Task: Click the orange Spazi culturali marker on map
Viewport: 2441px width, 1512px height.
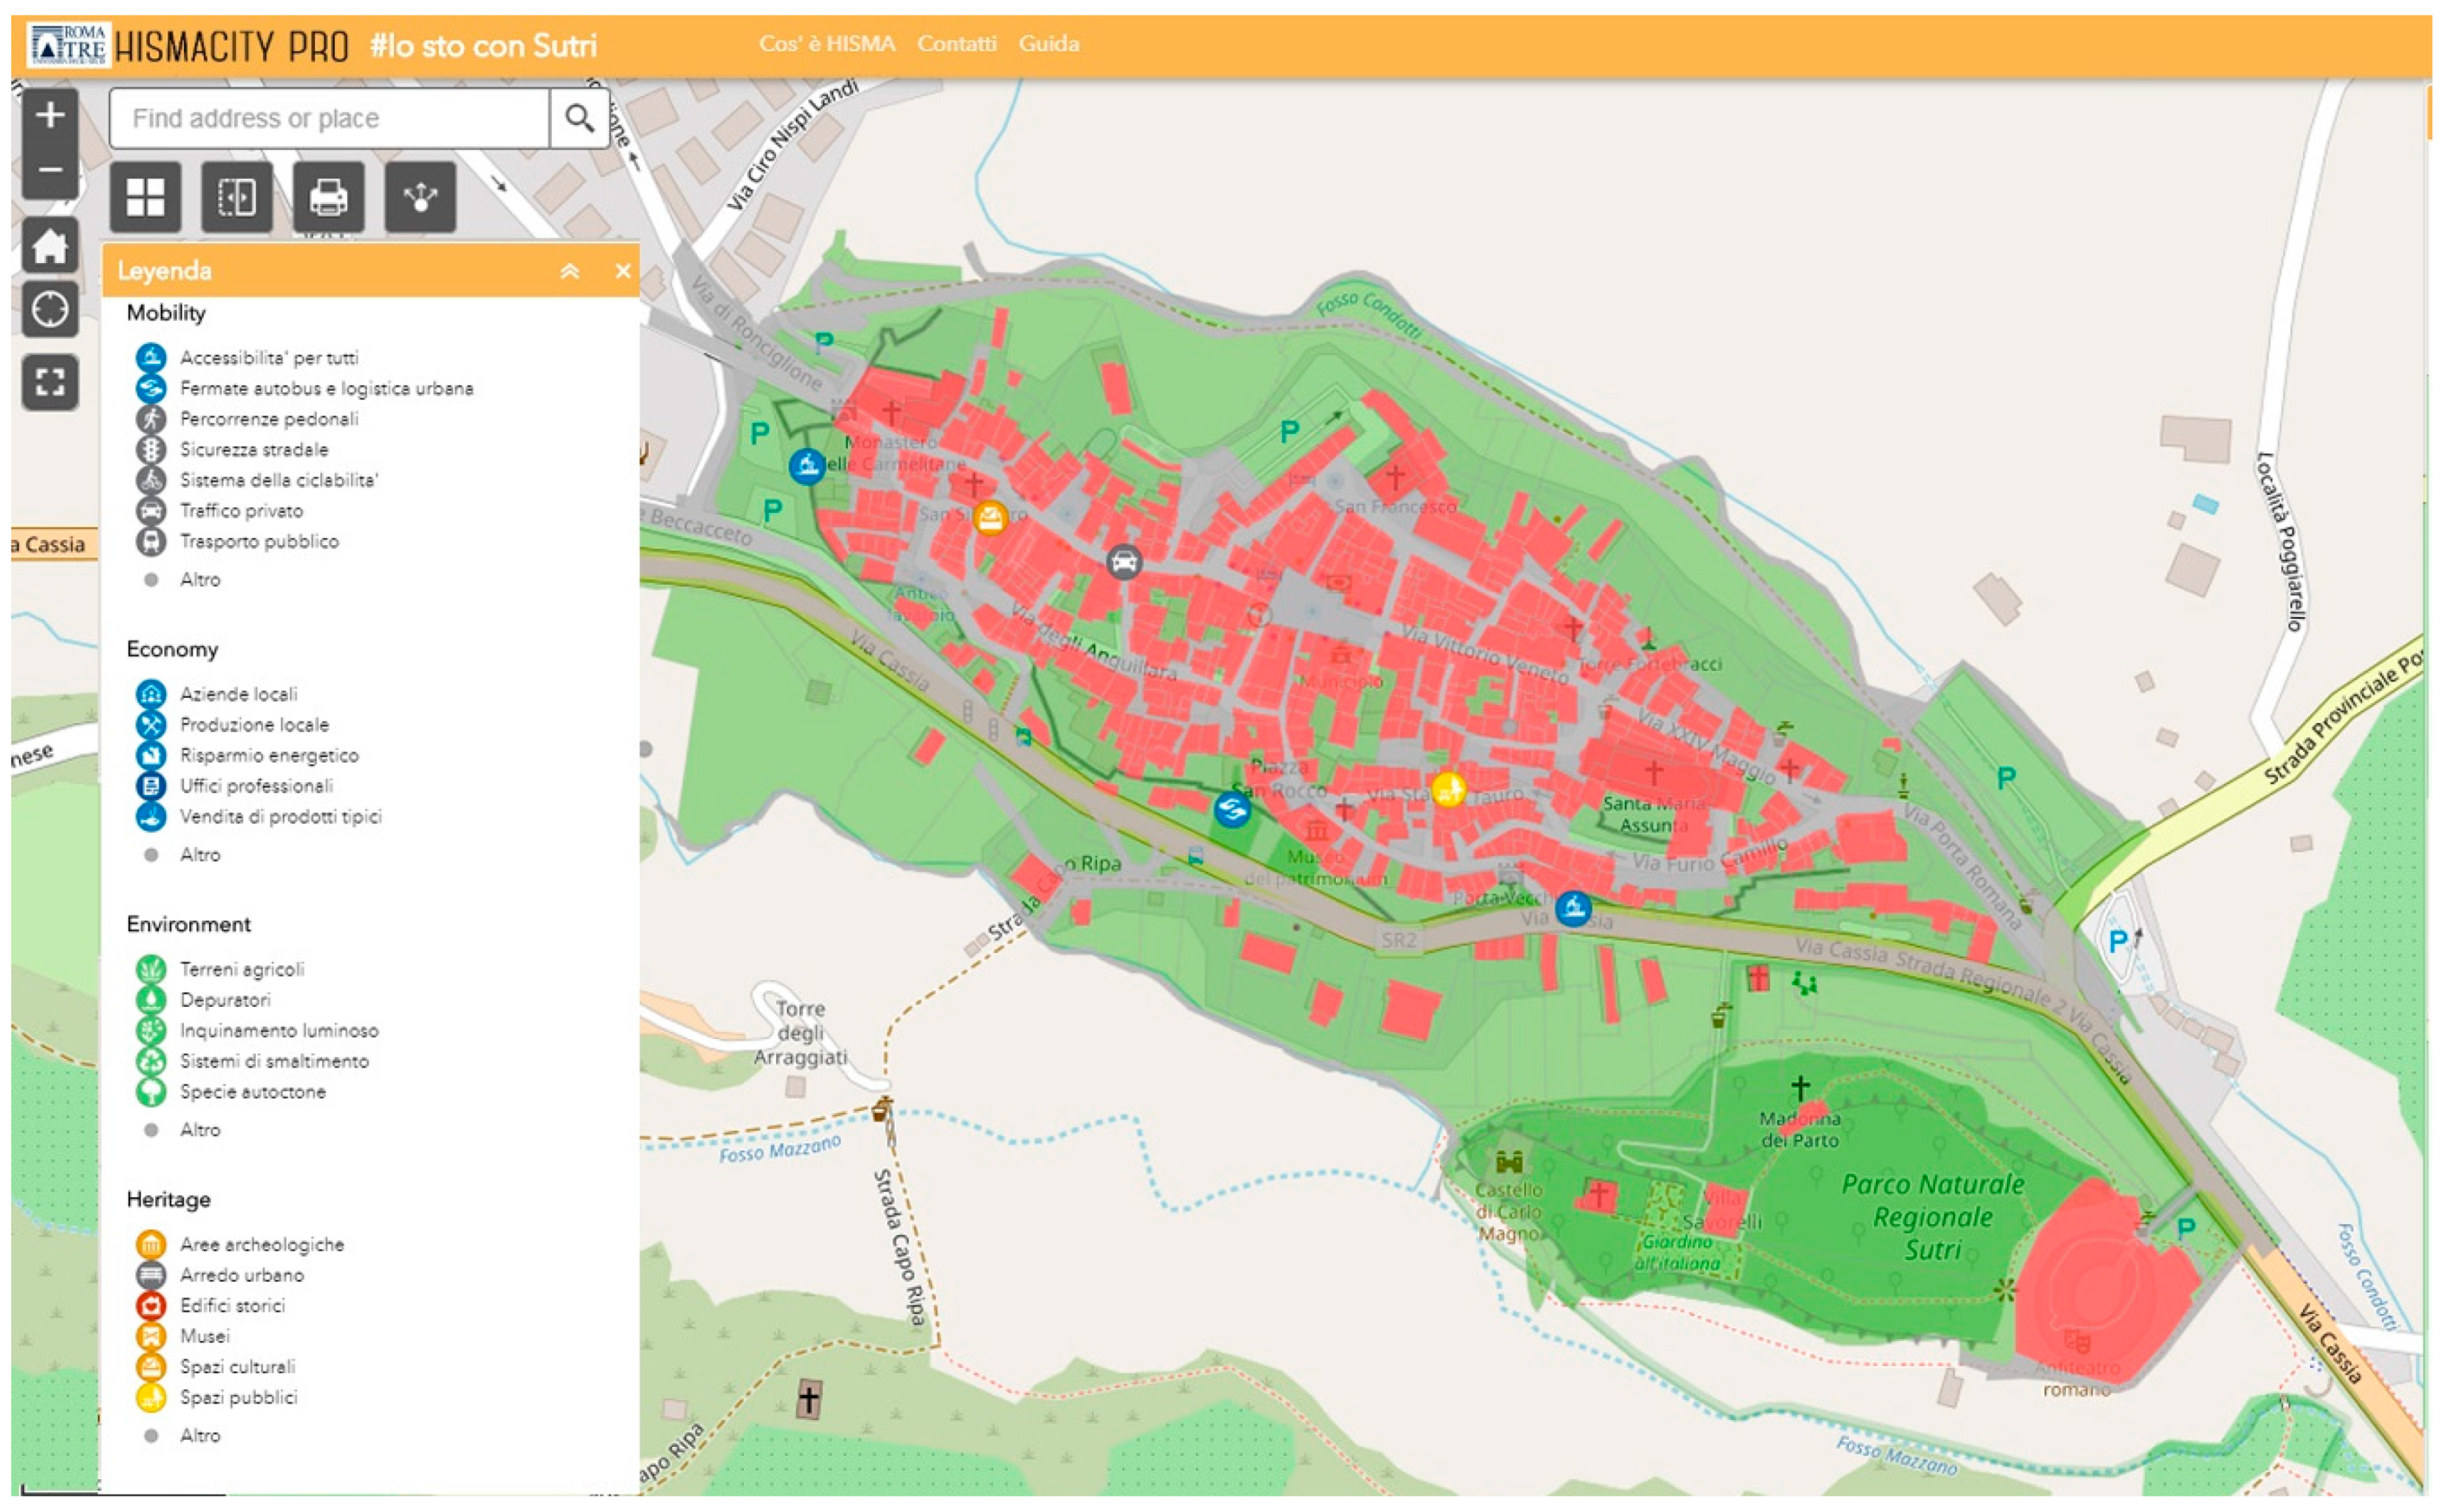Action: (x=990, y=517)
